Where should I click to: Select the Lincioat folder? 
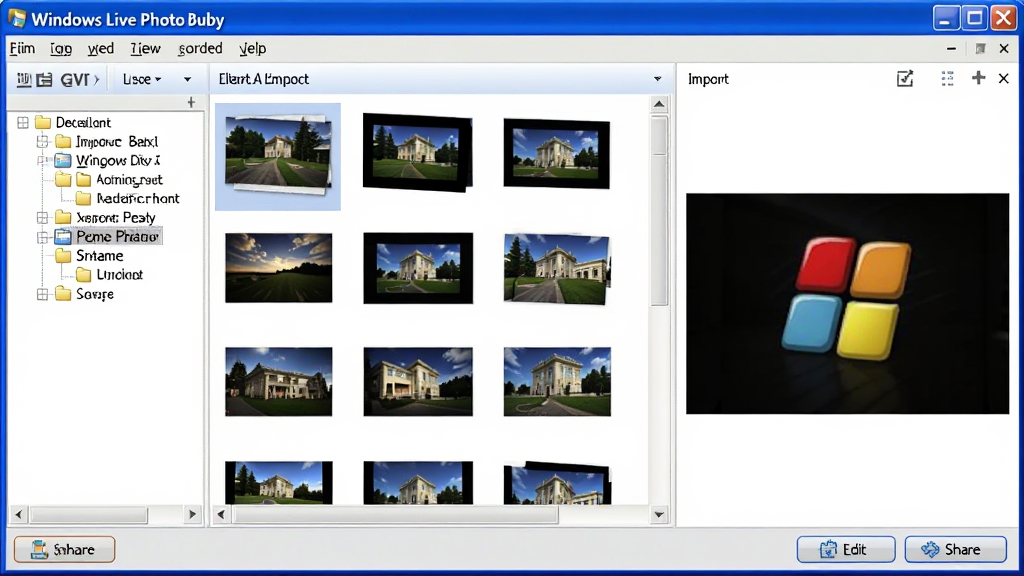109,274
